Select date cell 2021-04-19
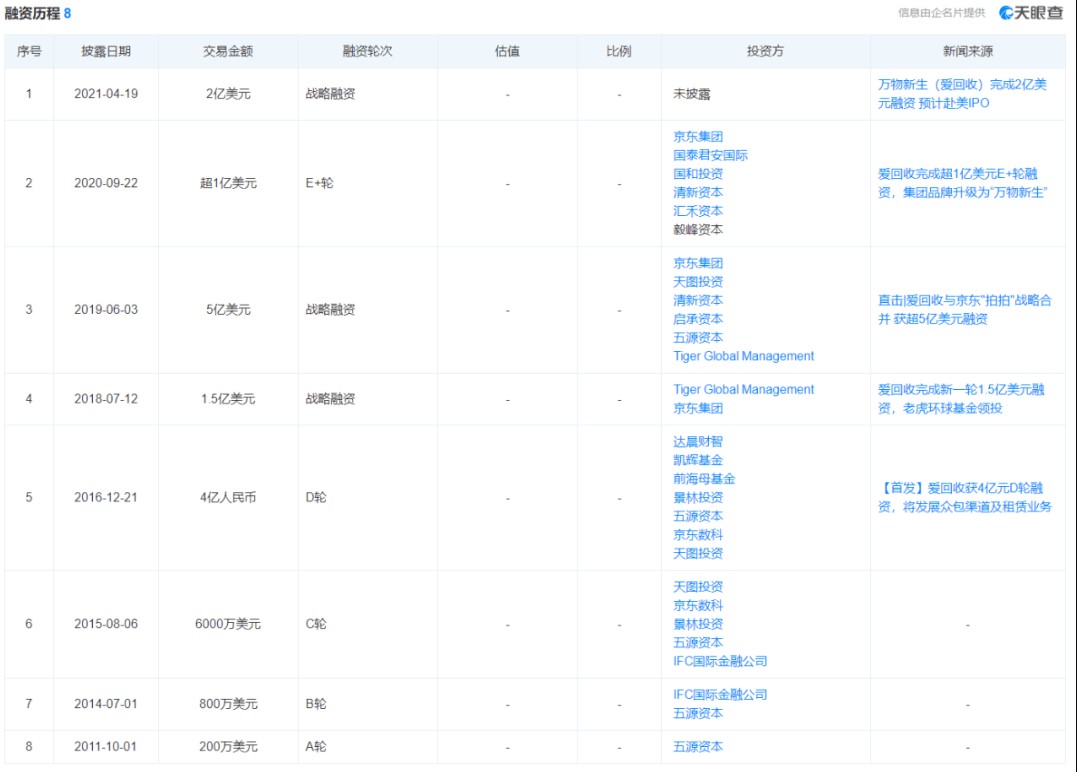The image size is (1077, 772). click(106, 93)
